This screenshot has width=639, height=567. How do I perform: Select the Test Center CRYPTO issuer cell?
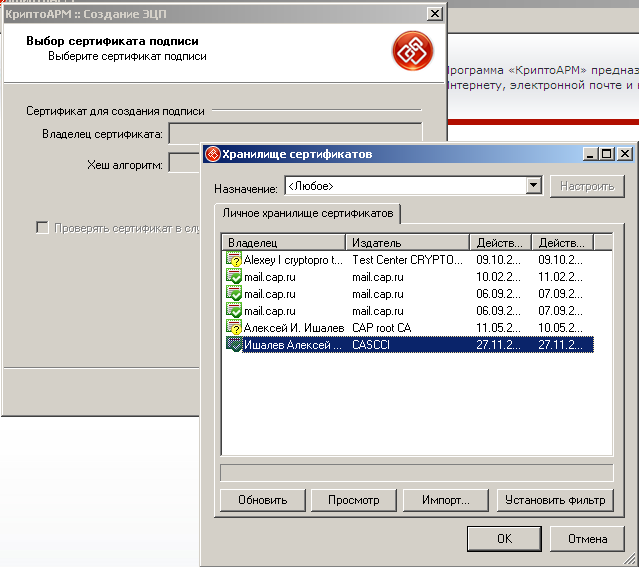pyautogui.click(x=408, y=260)
